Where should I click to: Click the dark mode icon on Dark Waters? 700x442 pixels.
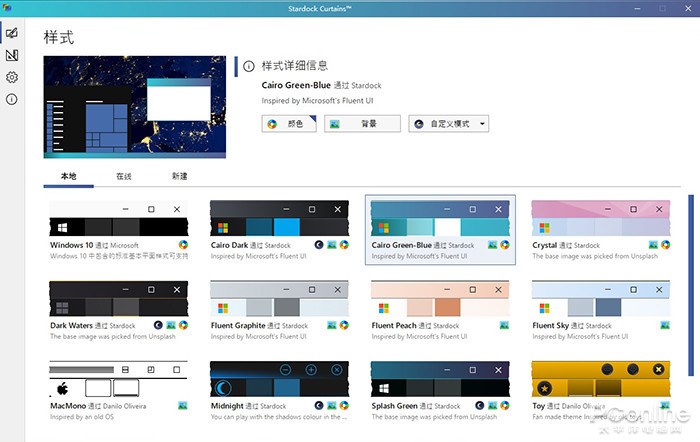158,325
